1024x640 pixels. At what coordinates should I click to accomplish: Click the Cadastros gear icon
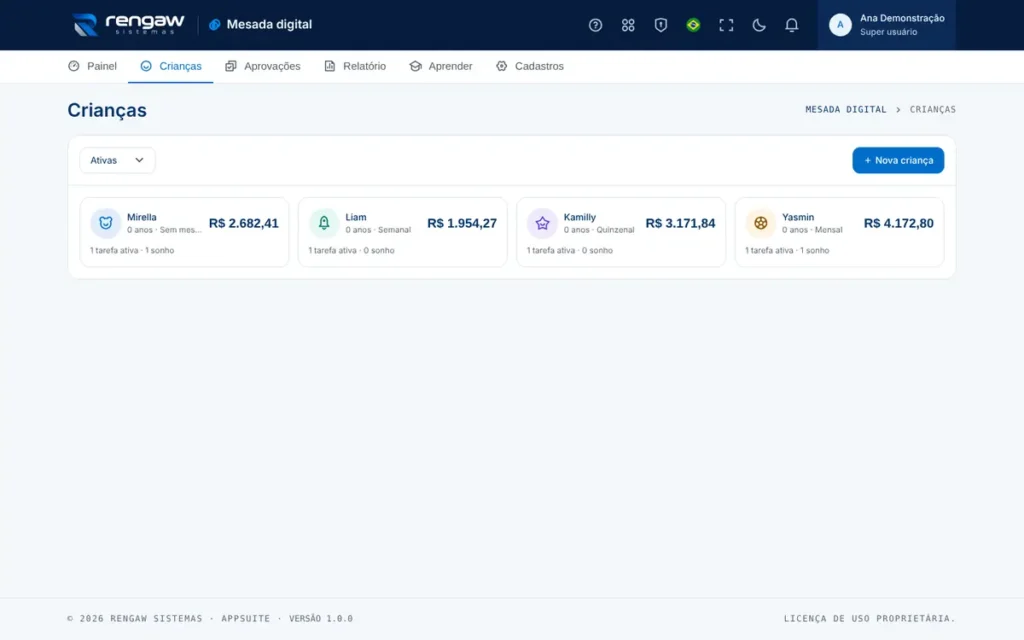pyautogui.click(x=502, y=66)
